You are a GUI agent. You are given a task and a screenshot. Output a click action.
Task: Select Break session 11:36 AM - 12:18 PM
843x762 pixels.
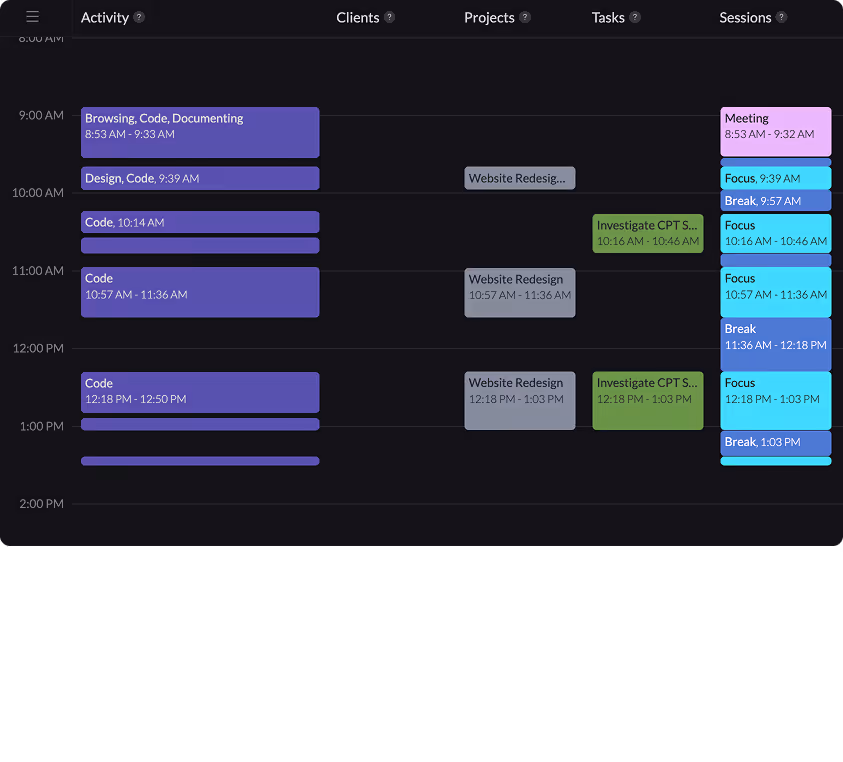(776, 344)
